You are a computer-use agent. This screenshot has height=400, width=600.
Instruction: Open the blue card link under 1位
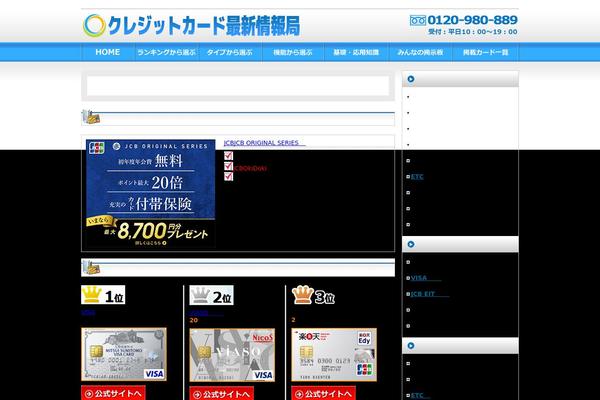pyautogui.click(x=88, y=313)
